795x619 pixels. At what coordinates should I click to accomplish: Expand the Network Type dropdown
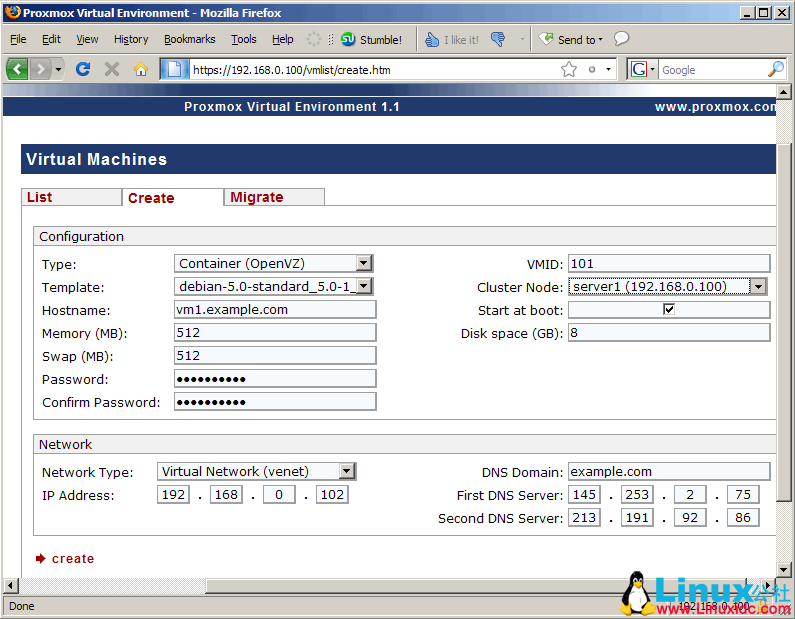point(346,472)
